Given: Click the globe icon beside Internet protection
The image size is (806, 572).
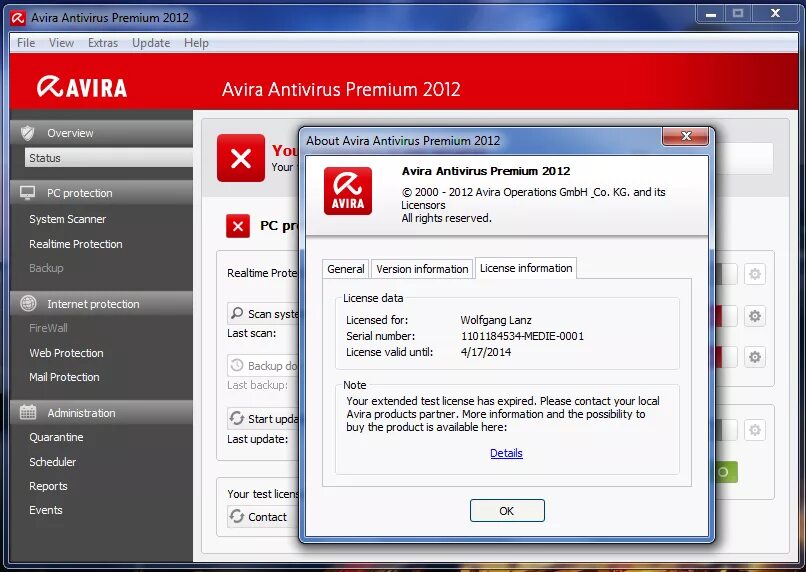Looking at the screenshot, I should coord(28,304).
